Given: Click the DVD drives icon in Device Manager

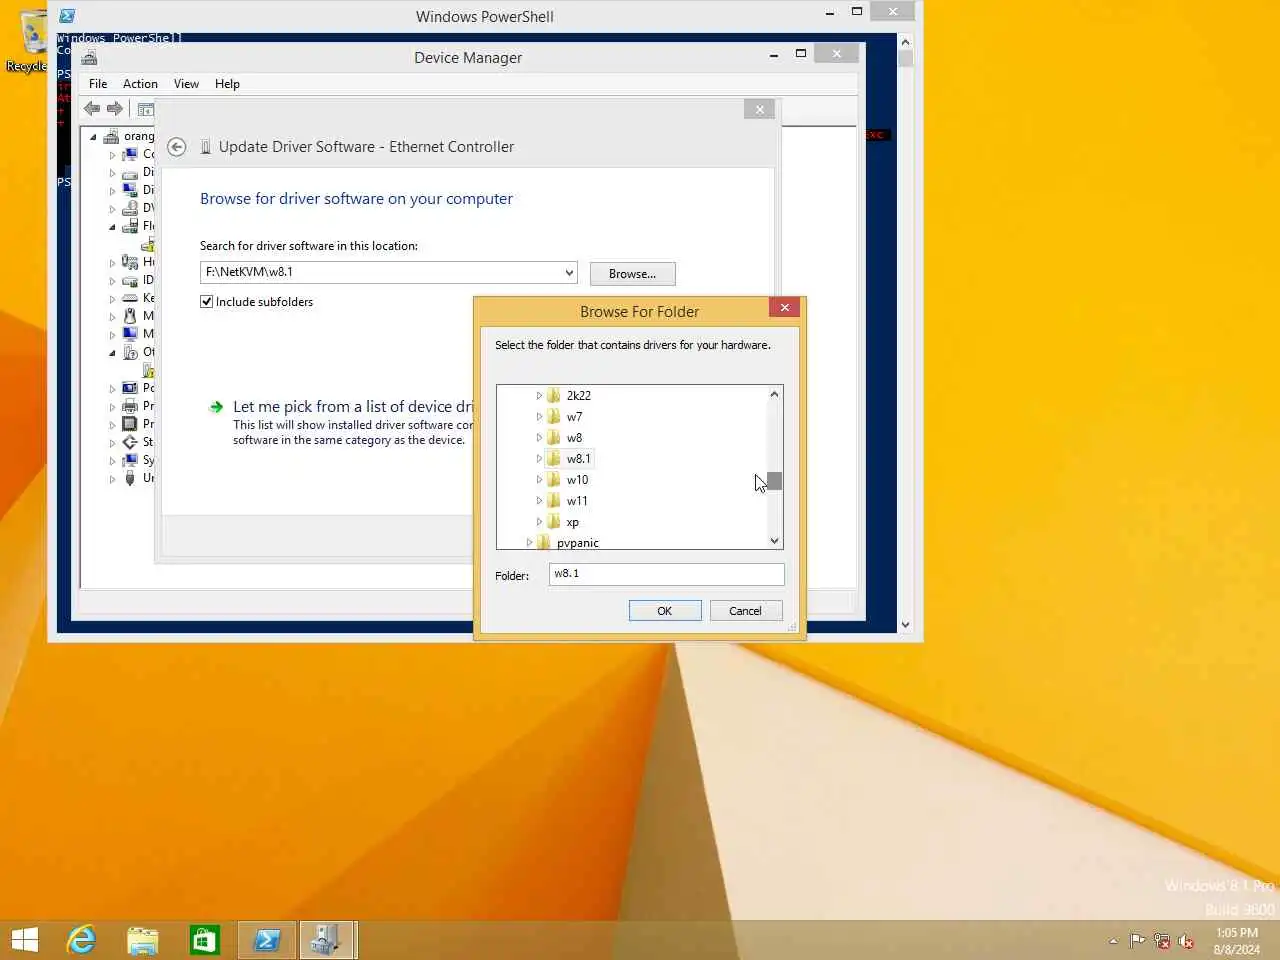Looking at the screenshot, I should click(130, 208).
